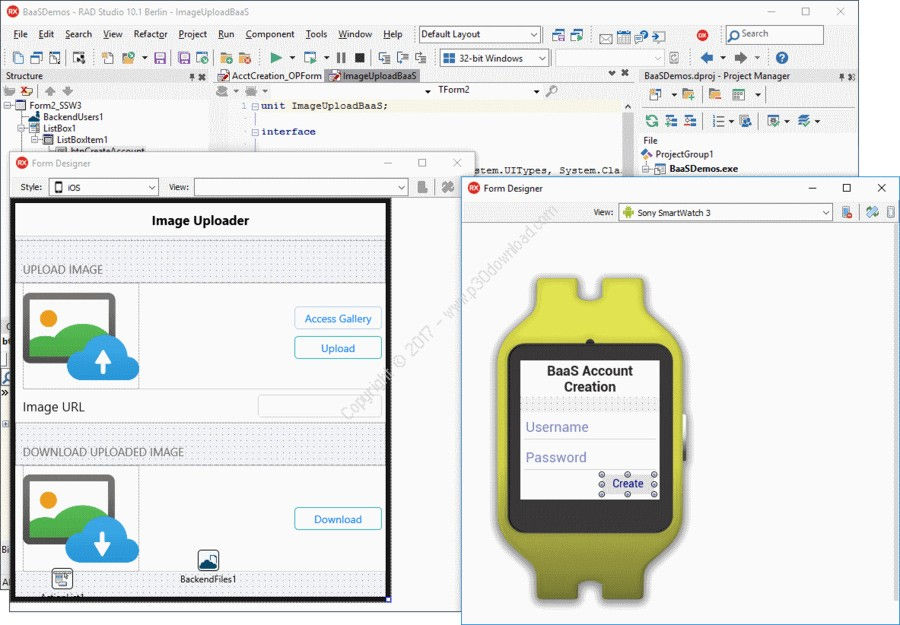Viewport: 900px width, 625px height.
Task: Click the Download button
Action: (338, 519)
